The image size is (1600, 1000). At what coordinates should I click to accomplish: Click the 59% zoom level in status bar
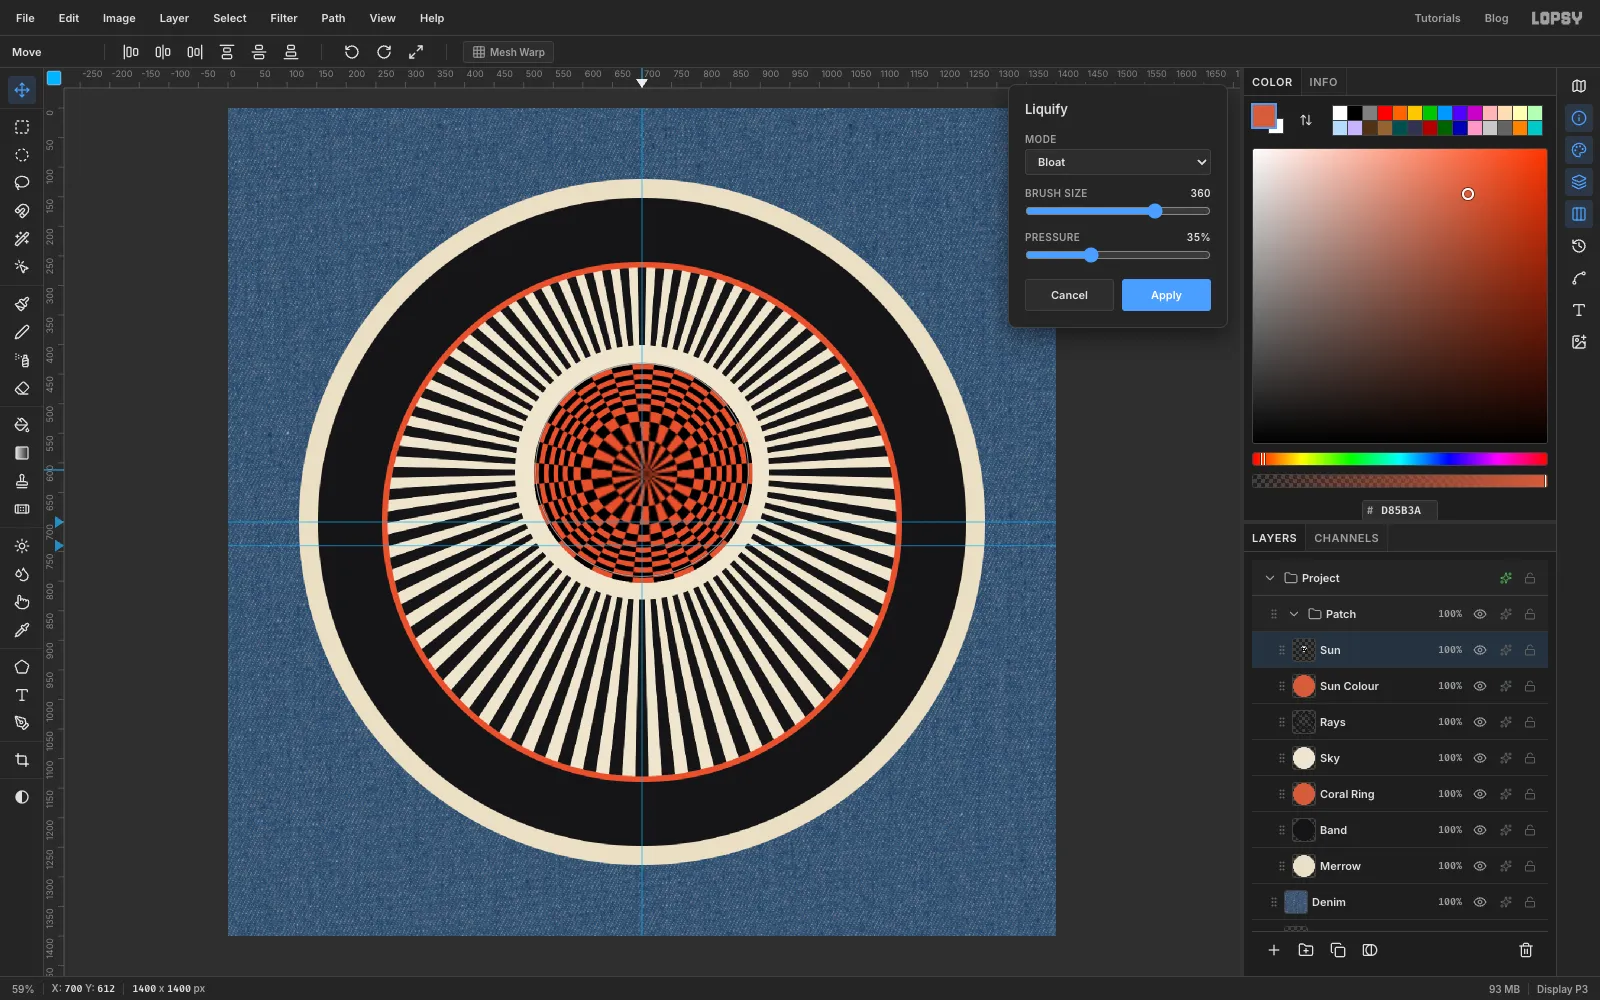coord(23,989)
